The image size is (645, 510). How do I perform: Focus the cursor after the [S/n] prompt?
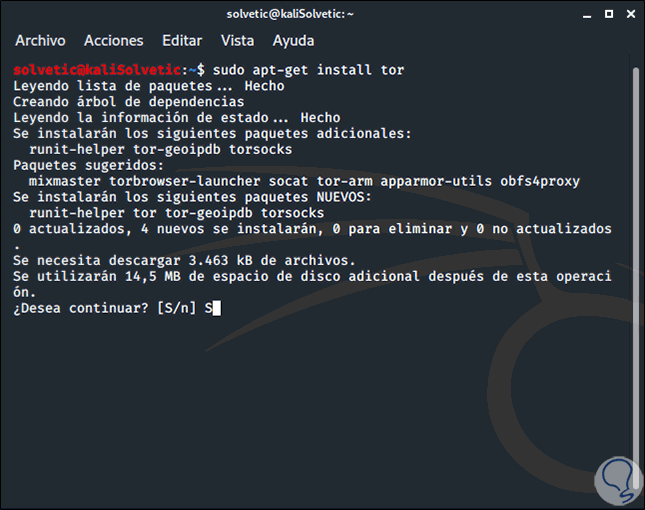216,308
